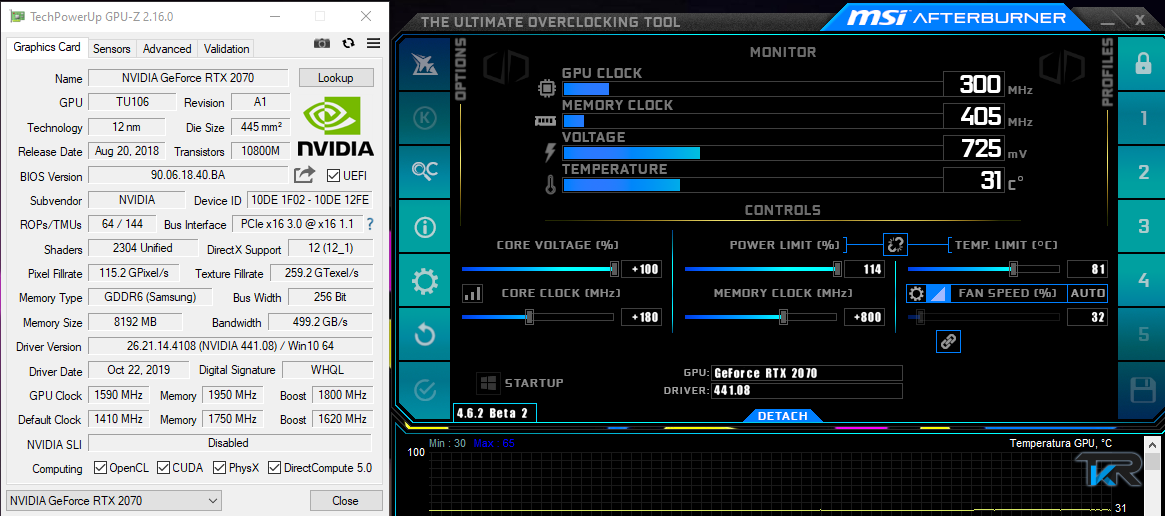Click the fan sync chain link icon

pyautogui.click(x=949, y=341)
